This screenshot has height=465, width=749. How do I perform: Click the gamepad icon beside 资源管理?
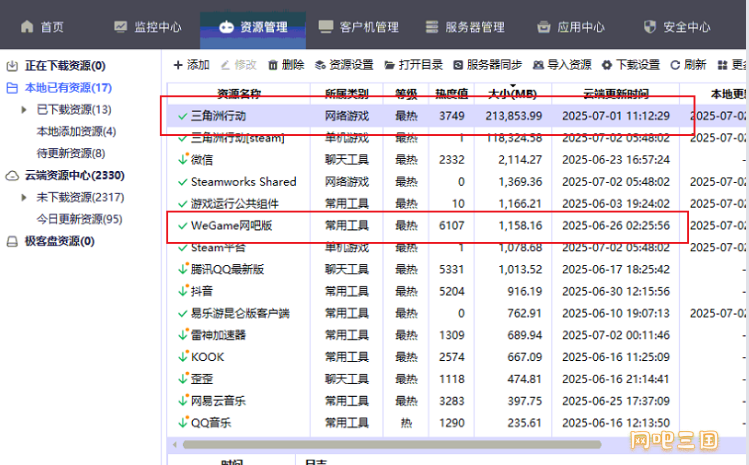tap(226, 27)
